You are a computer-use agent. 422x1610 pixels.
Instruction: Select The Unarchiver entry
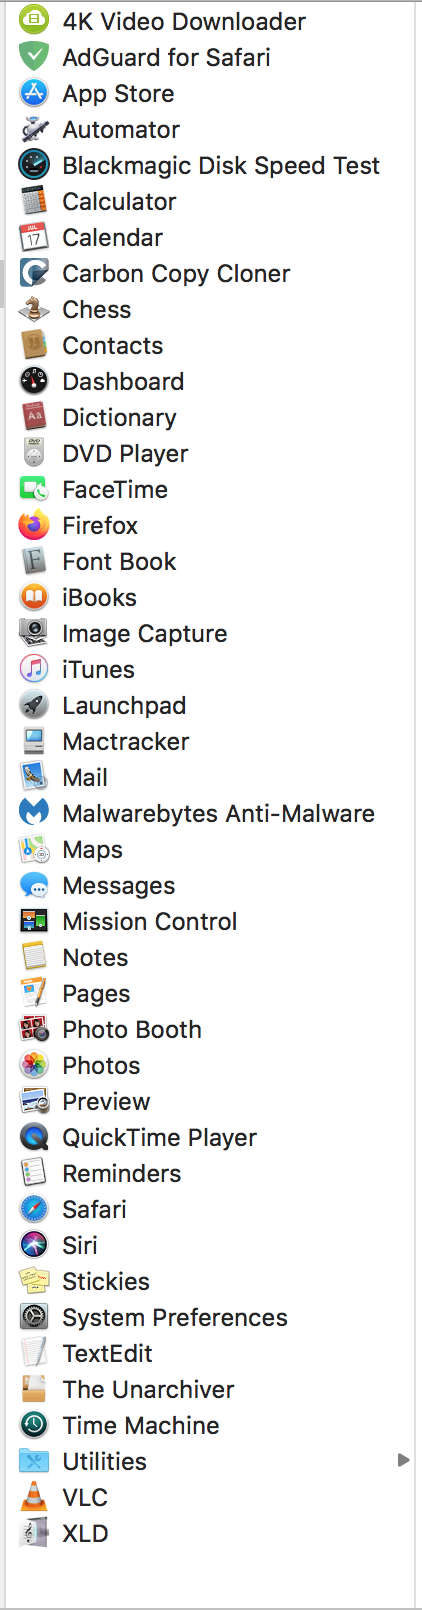pyautogui.click(x=210, y=1389)
